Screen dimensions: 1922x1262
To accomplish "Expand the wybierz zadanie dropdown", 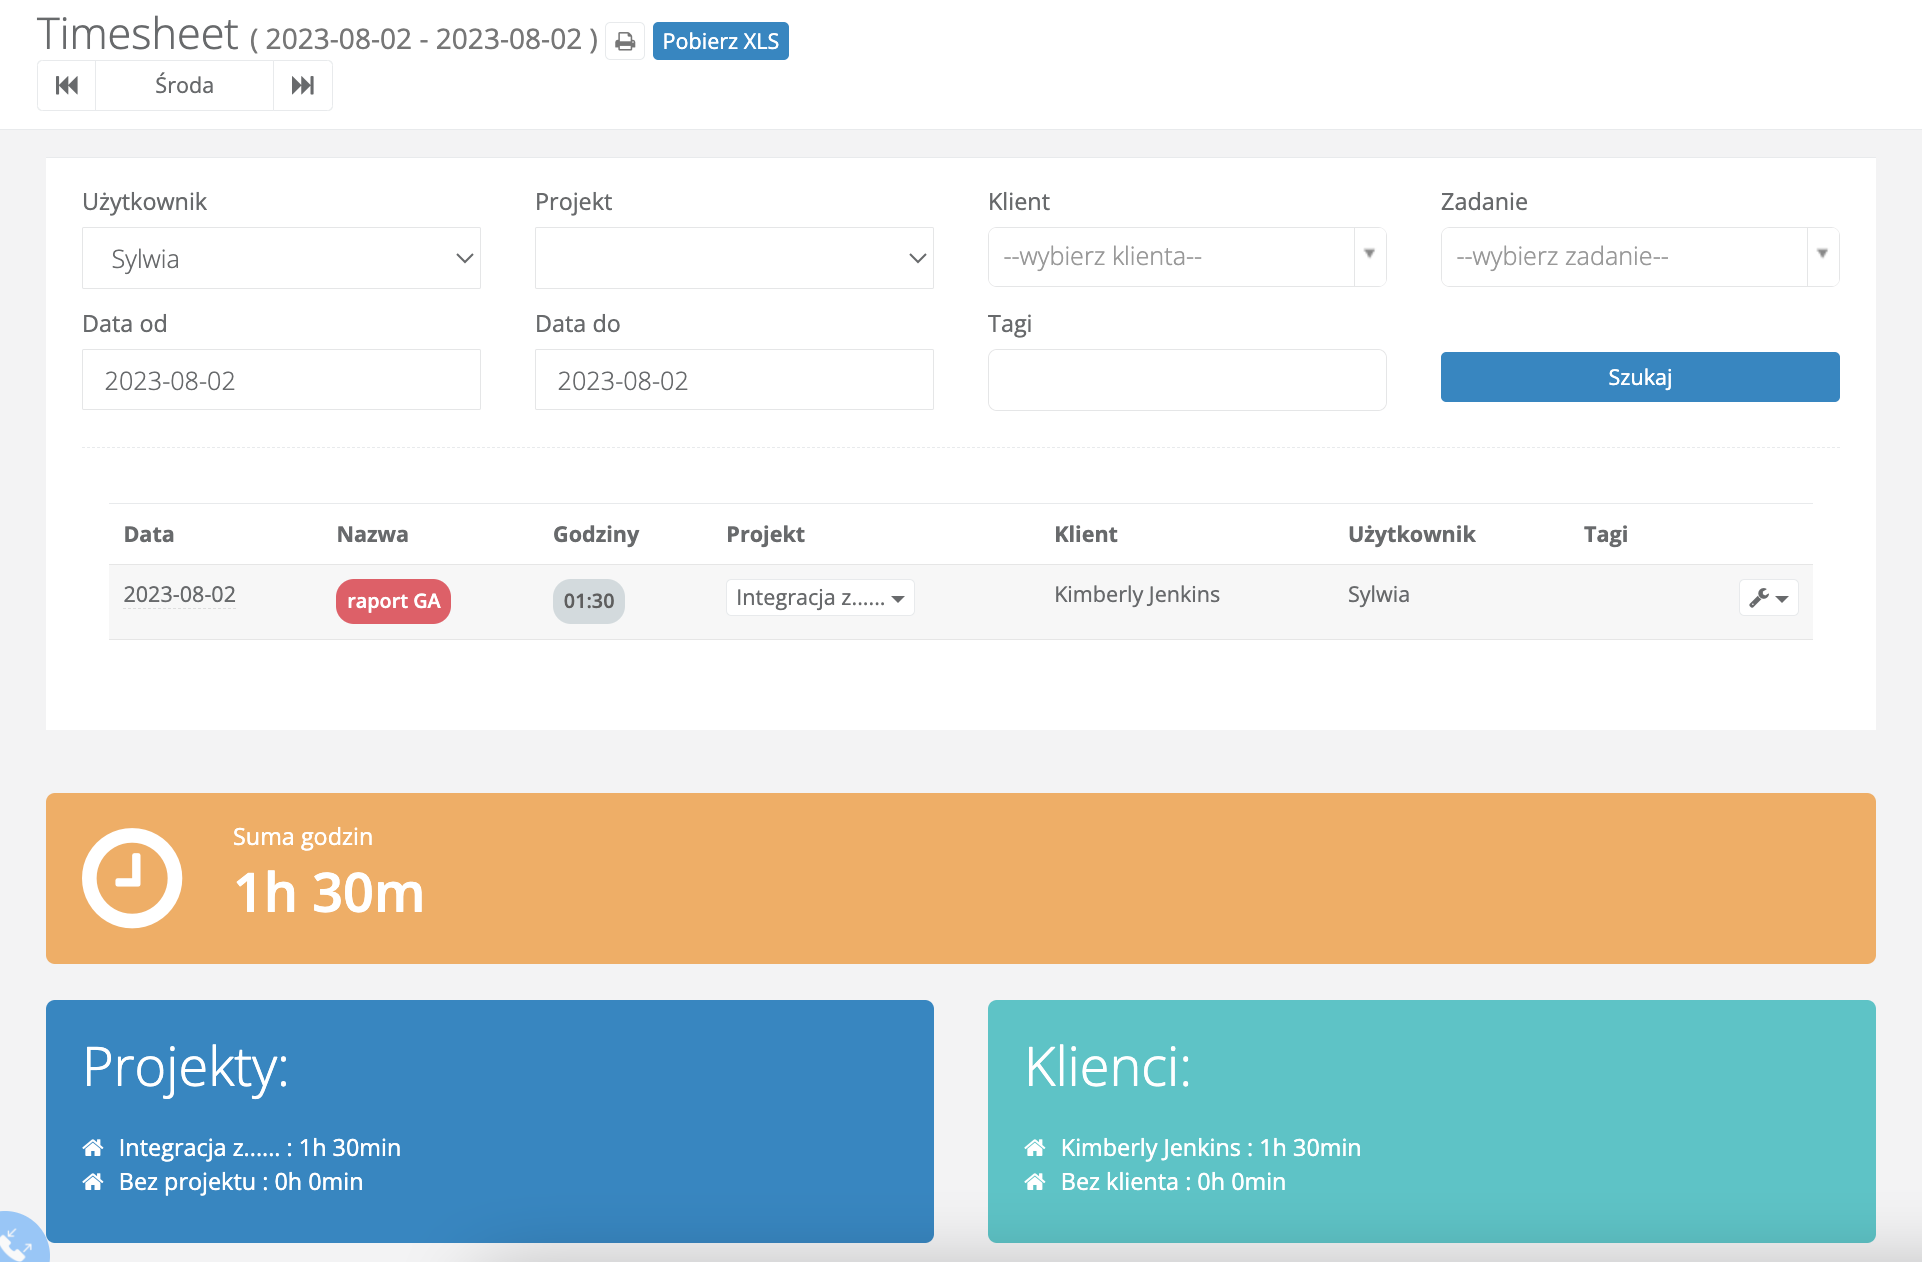I will coord(1639,257).
